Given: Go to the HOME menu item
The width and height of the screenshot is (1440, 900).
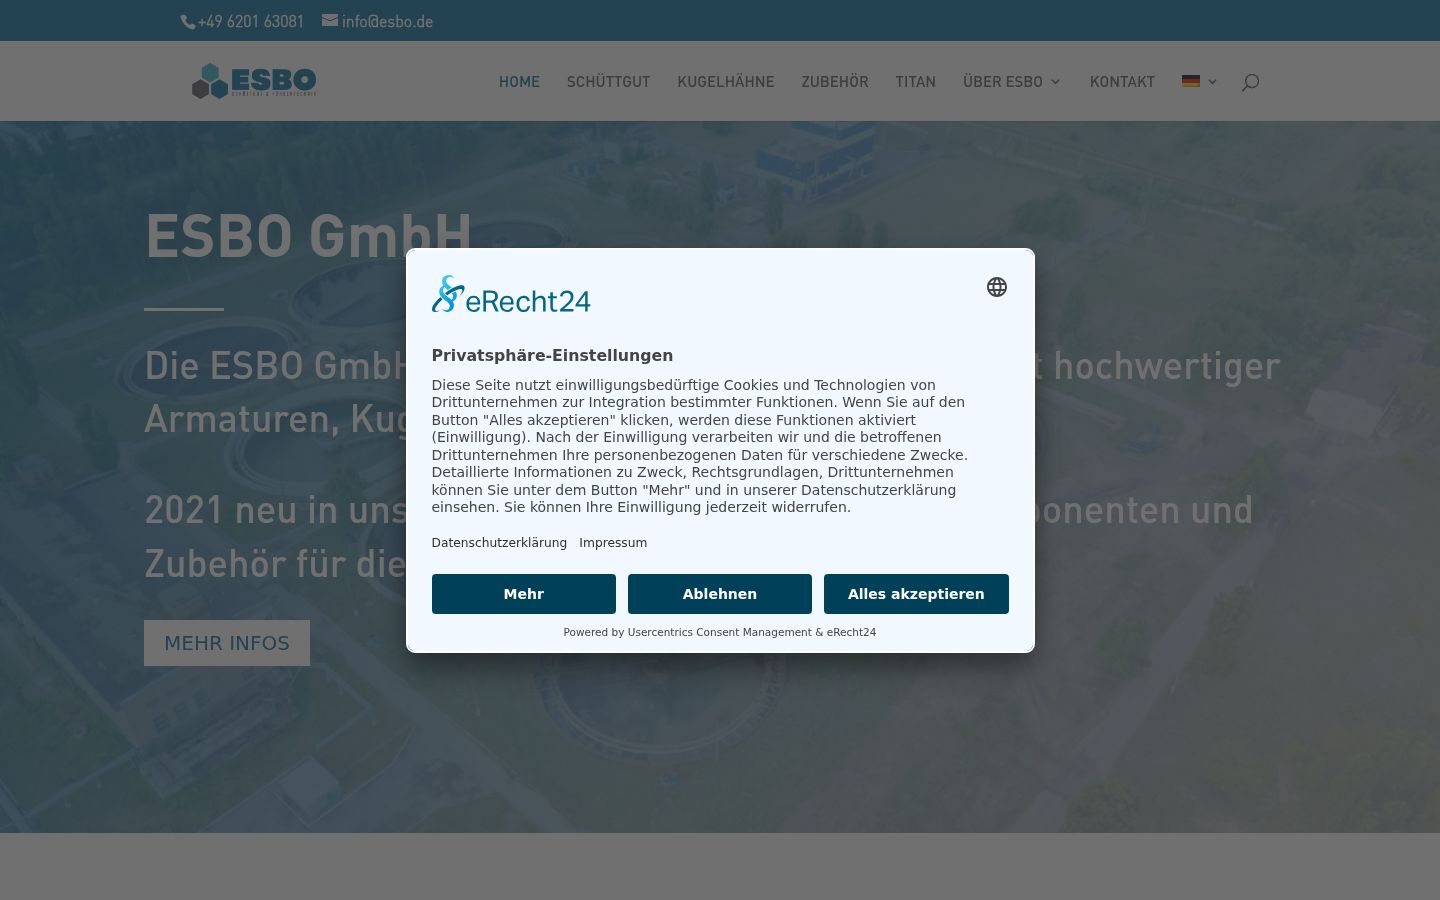Looking at the screenshot, I should pyautogui.click(x=519, y=81).
